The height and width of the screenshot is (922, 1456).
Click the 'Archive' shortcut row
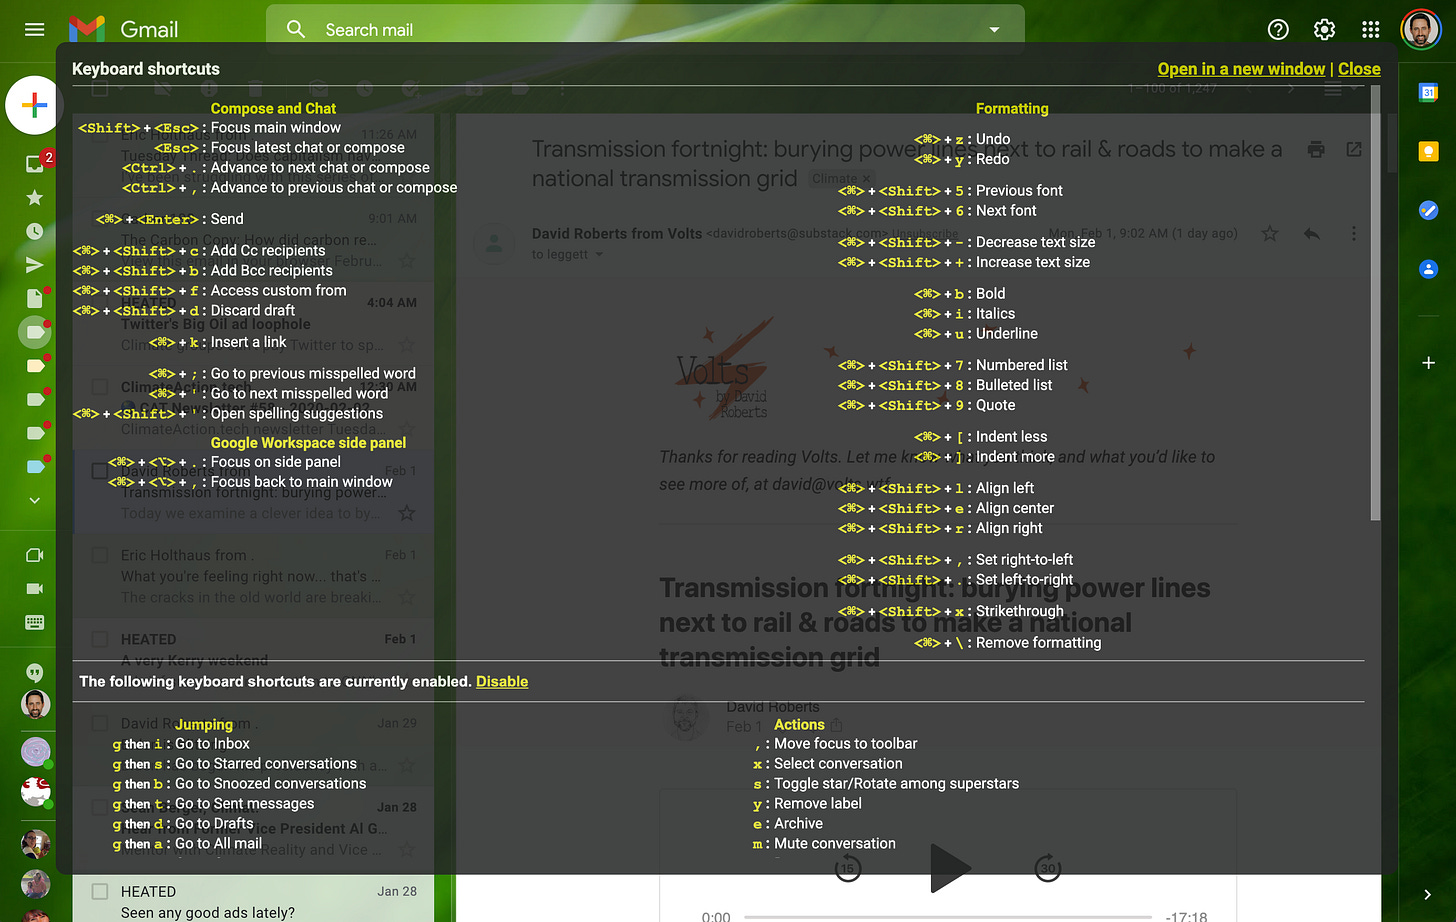click(x=788, y=823)
